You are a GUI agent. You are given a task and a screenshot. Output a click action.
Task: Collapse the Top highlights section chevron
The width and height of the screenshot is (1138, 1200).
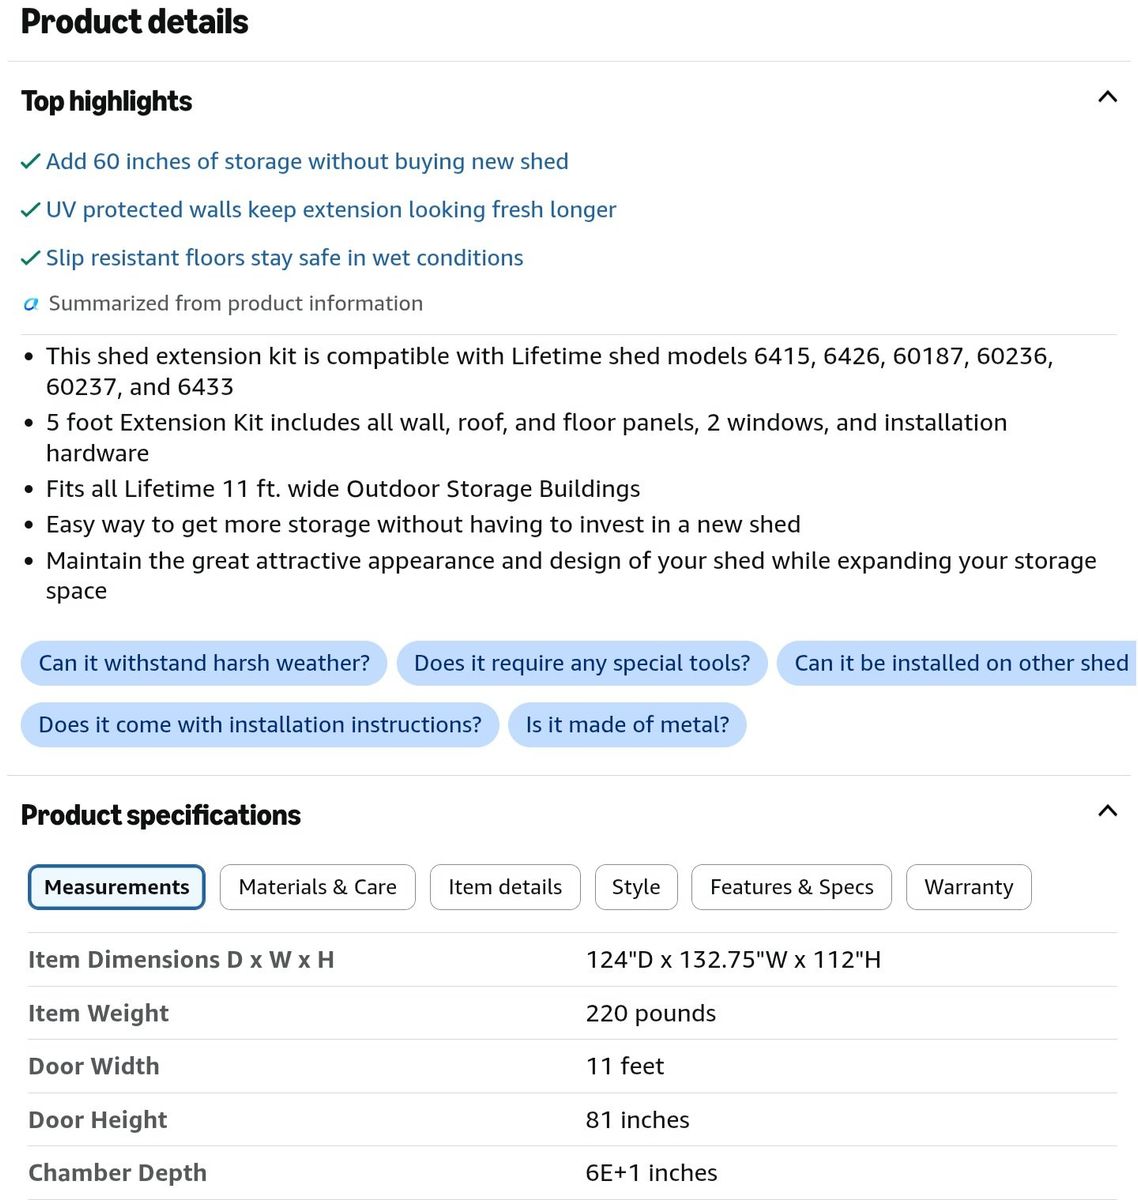pyautogui.click(x=1107, y=98)
